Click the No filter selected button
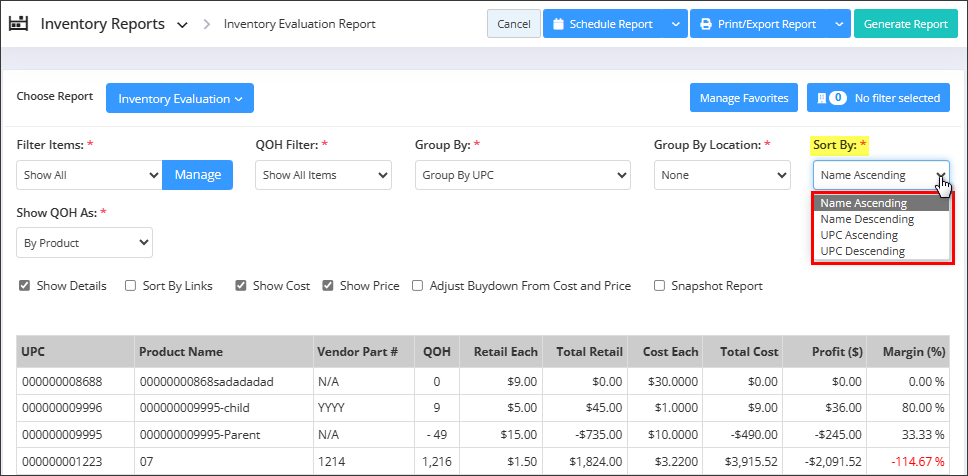 tap(878, 98)
